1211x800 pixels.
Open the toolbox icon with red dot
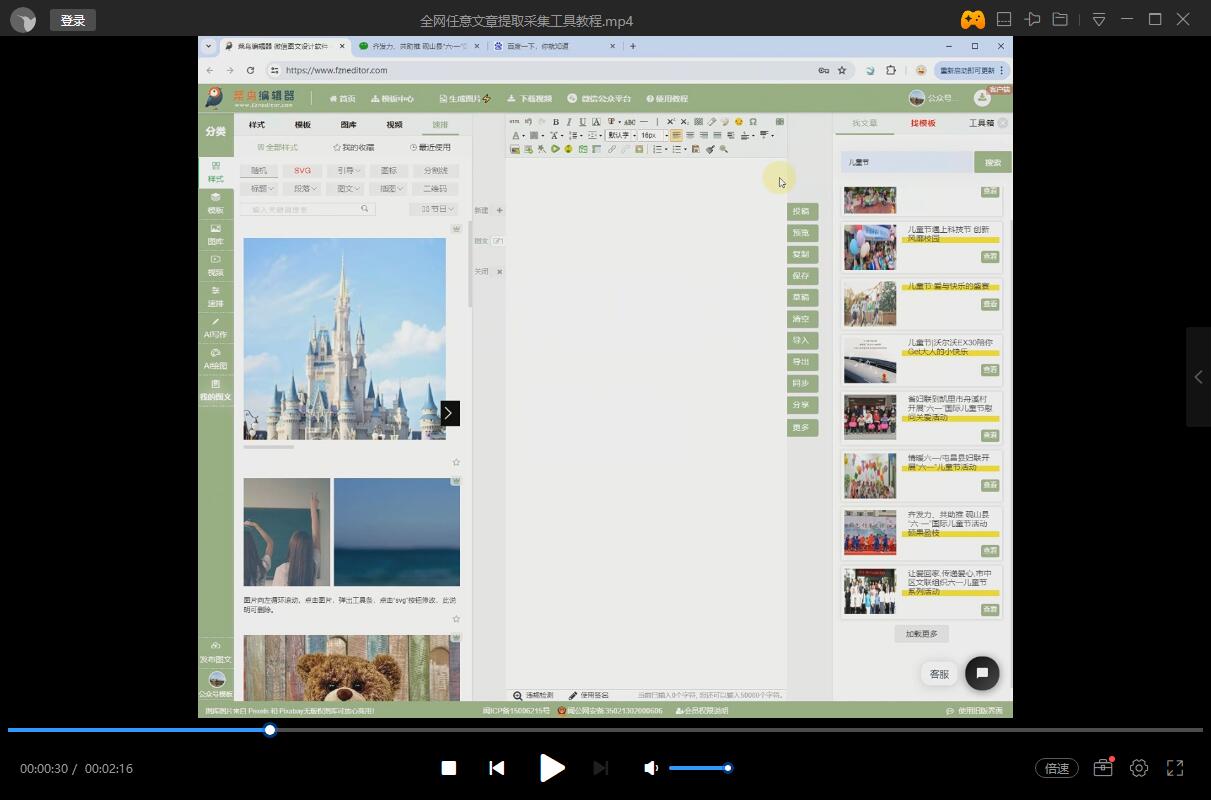click(x=1103, y=768)
